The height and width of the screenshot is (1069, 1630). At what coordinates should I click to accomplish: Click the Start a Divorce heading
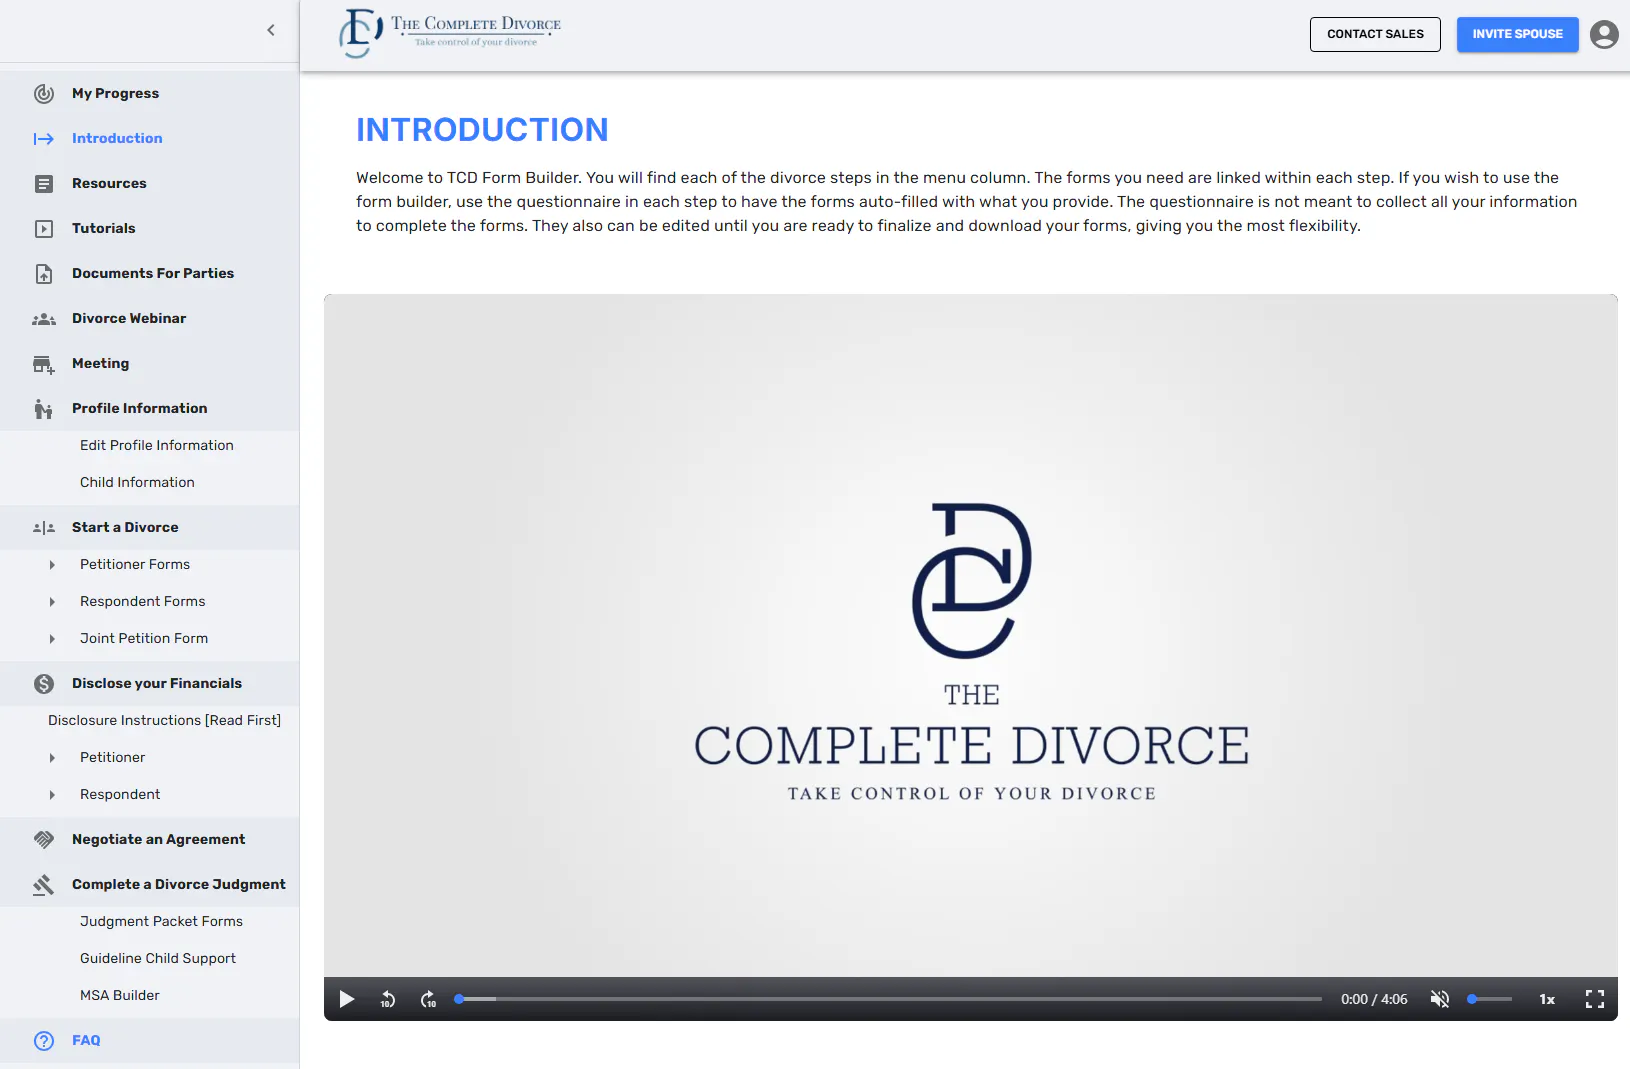click(x=125, y=528)
